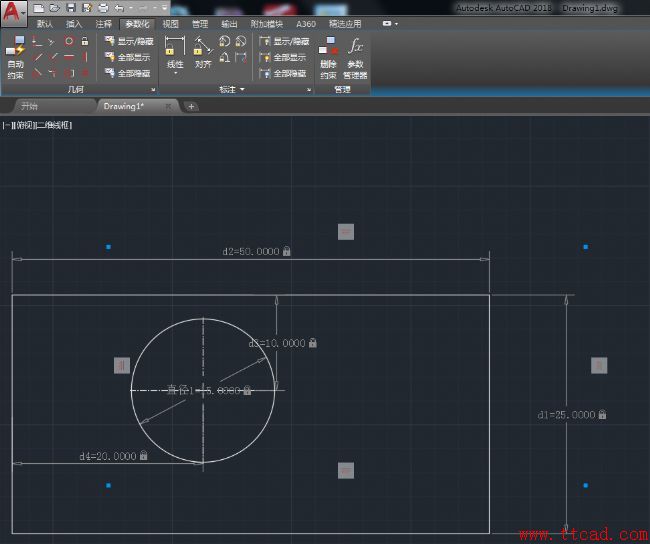This screenshot has height=544, width=650.
Task: Switch to the 附加模块 ribbon tab
Action: [x=267, y=24]
